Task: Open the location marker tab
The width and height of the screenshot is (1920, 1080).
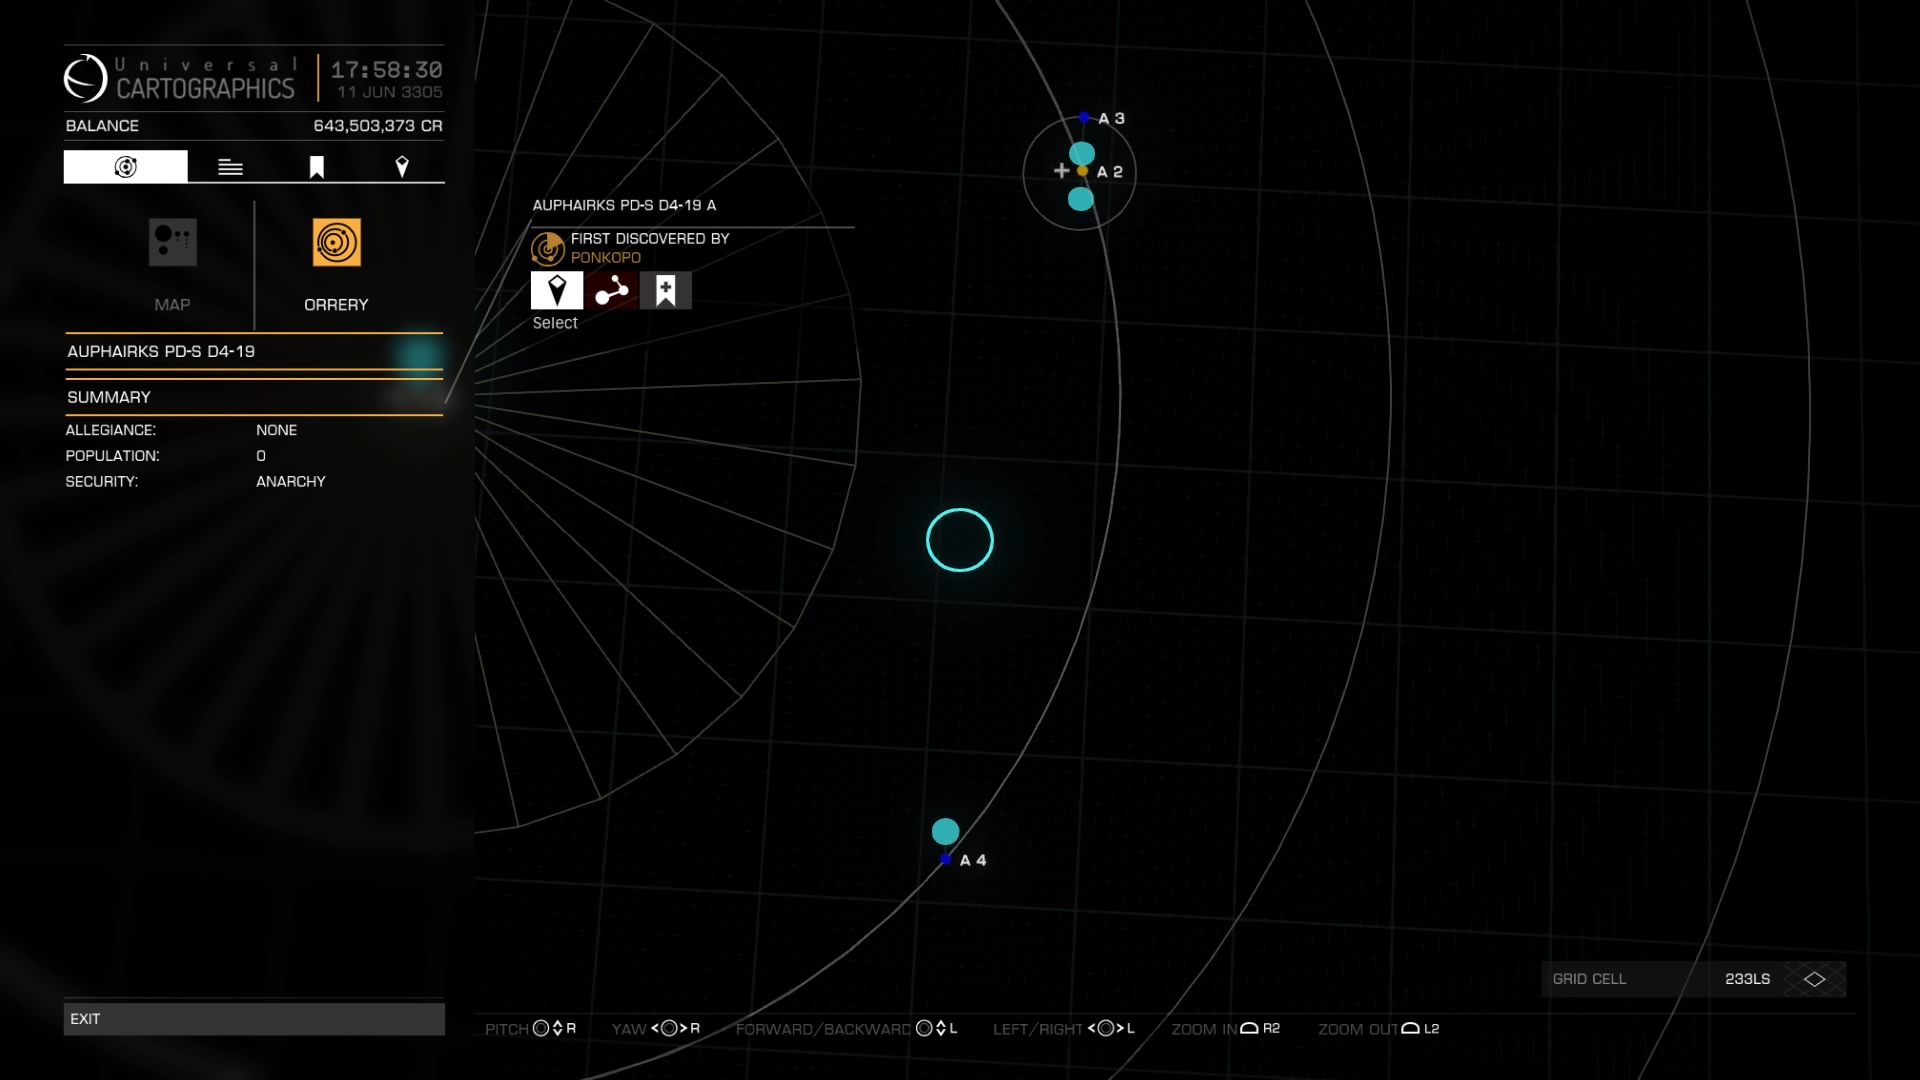Action: (x=402, y=167)
